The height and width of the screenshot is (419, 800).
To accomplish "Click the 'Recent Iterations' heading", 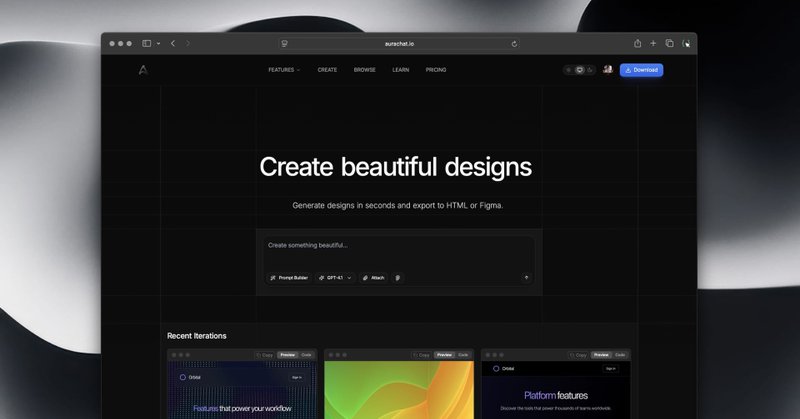I will click(x=196, y=336).
